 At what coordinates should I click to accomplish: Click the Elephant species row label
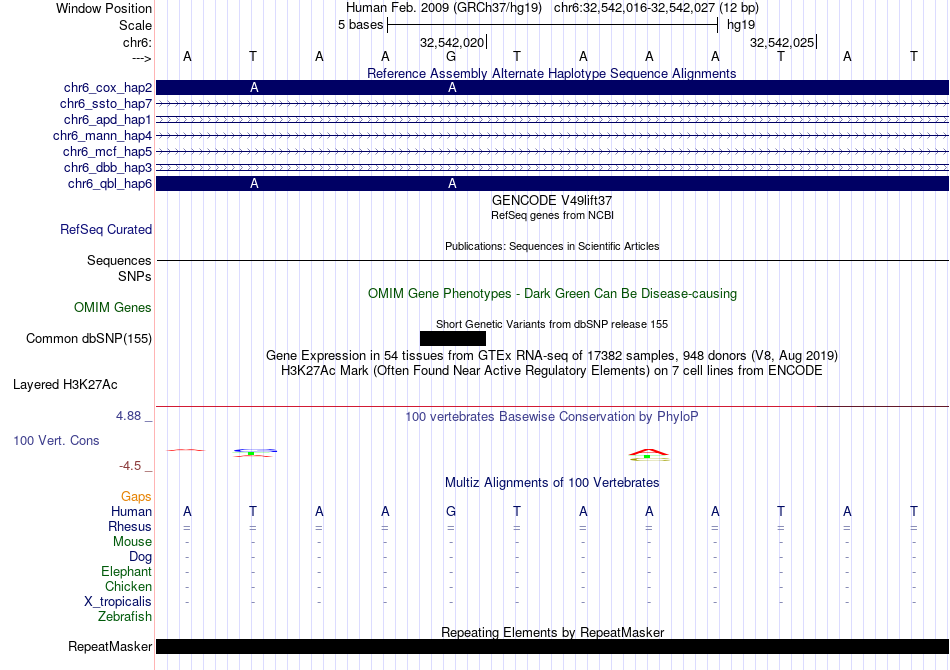126,572
